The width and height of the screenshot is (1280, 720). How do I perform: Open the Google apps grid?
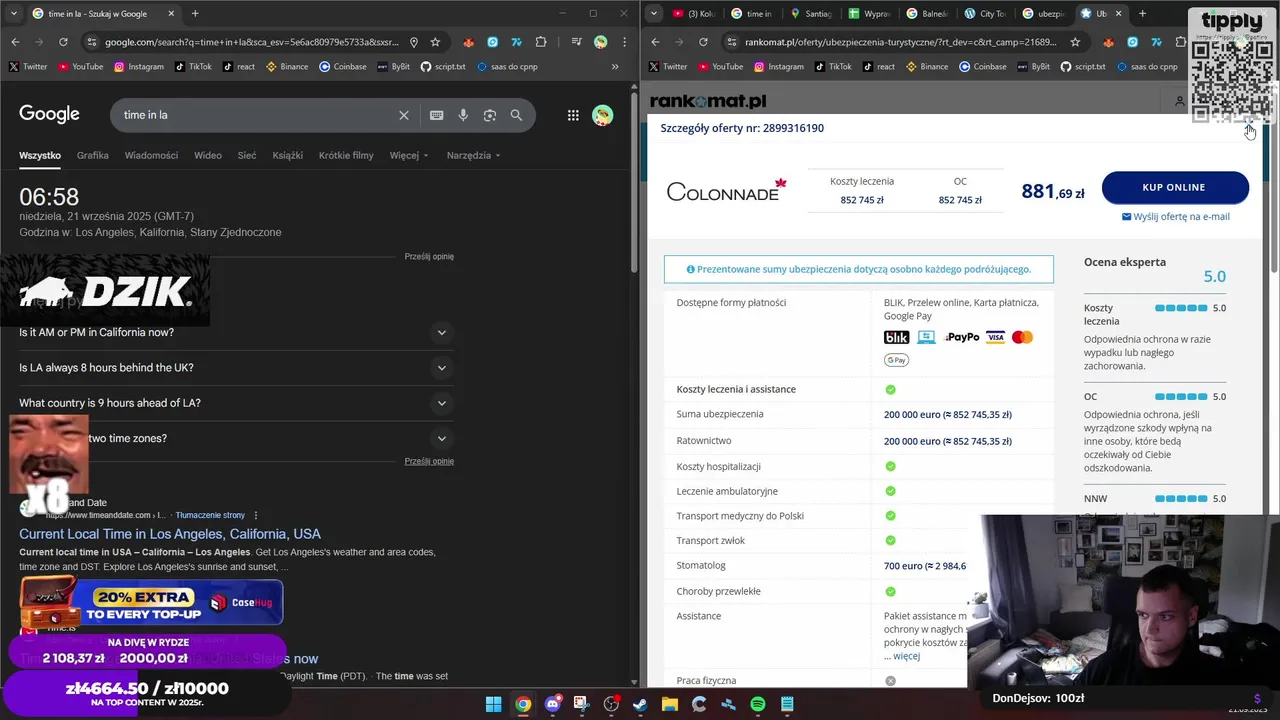point(573,115)
